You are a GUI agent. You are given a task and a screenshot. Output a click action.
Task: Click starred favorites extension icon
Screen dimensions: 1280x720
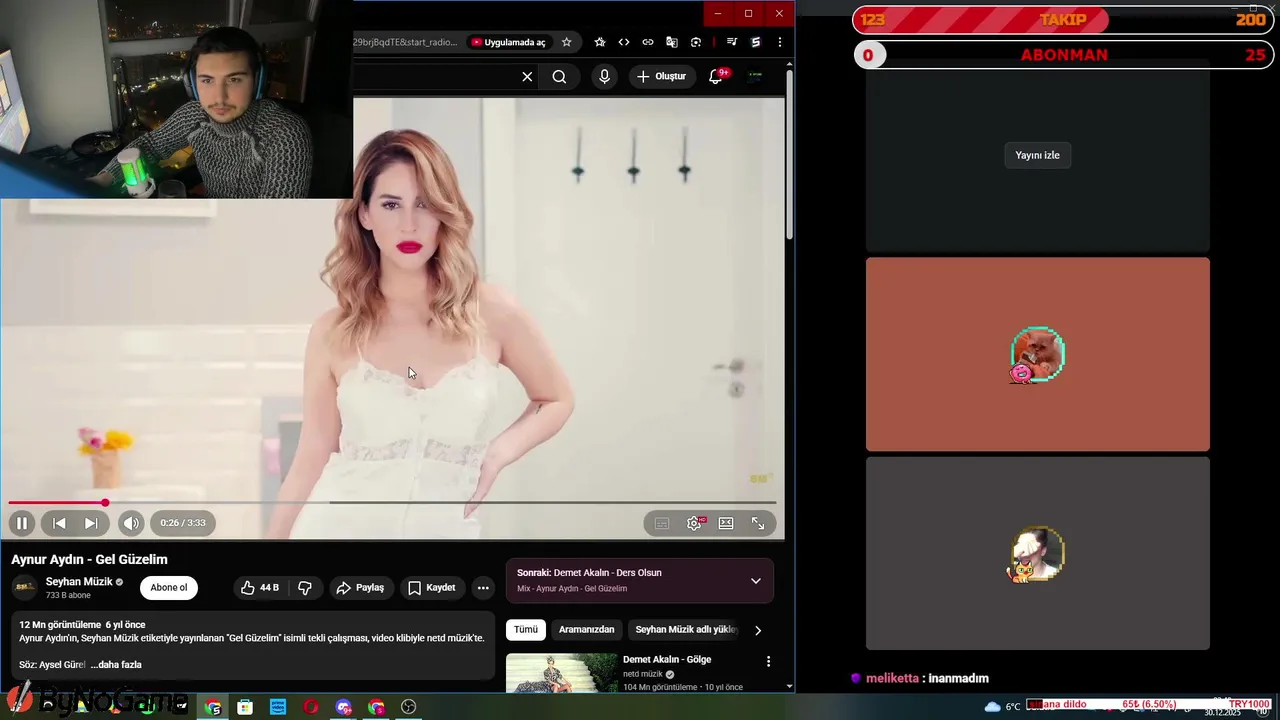[600, 42]
